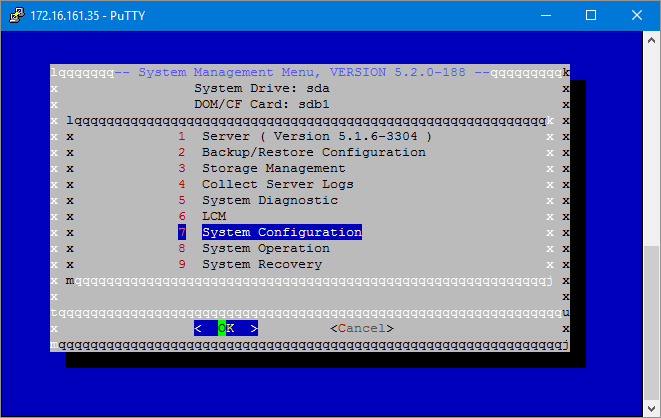The height and width of the screenshot is (418, 661).
Task: Select the Server (Version 5.1.6-3304) entry
Action: point(316,136)
